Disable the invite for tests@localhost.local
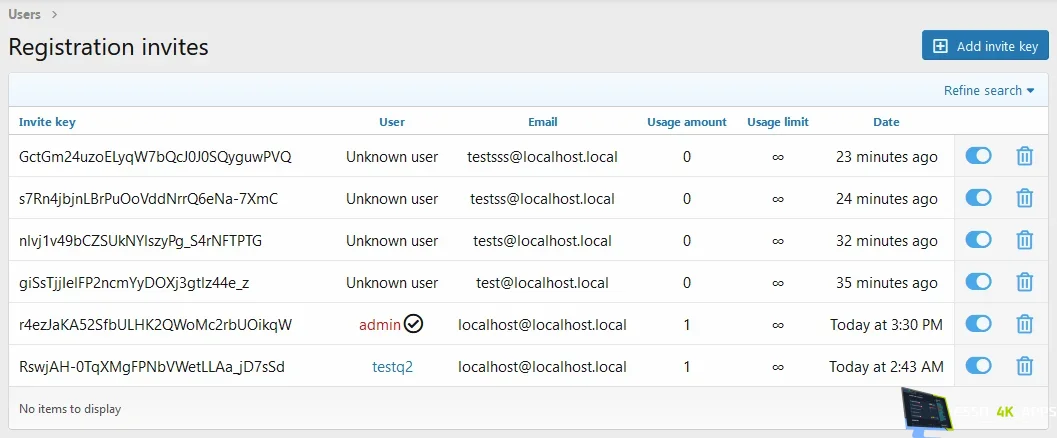The width and height of the screenshot is (1057, 438). (x=978, y=240)
